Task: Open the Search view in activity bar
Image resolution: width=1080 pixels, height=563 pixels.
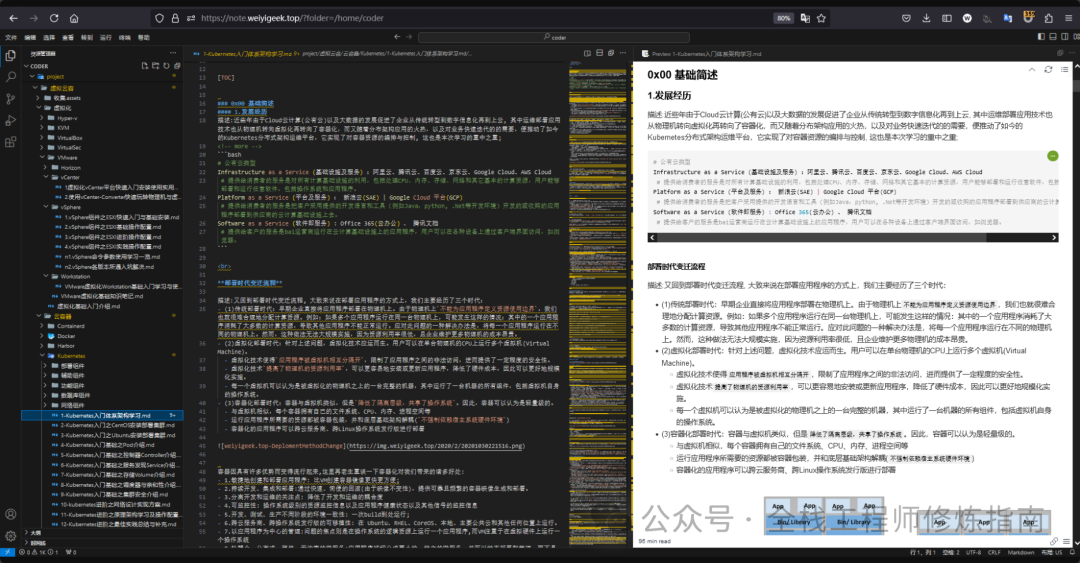Action: tap(10, 77)
